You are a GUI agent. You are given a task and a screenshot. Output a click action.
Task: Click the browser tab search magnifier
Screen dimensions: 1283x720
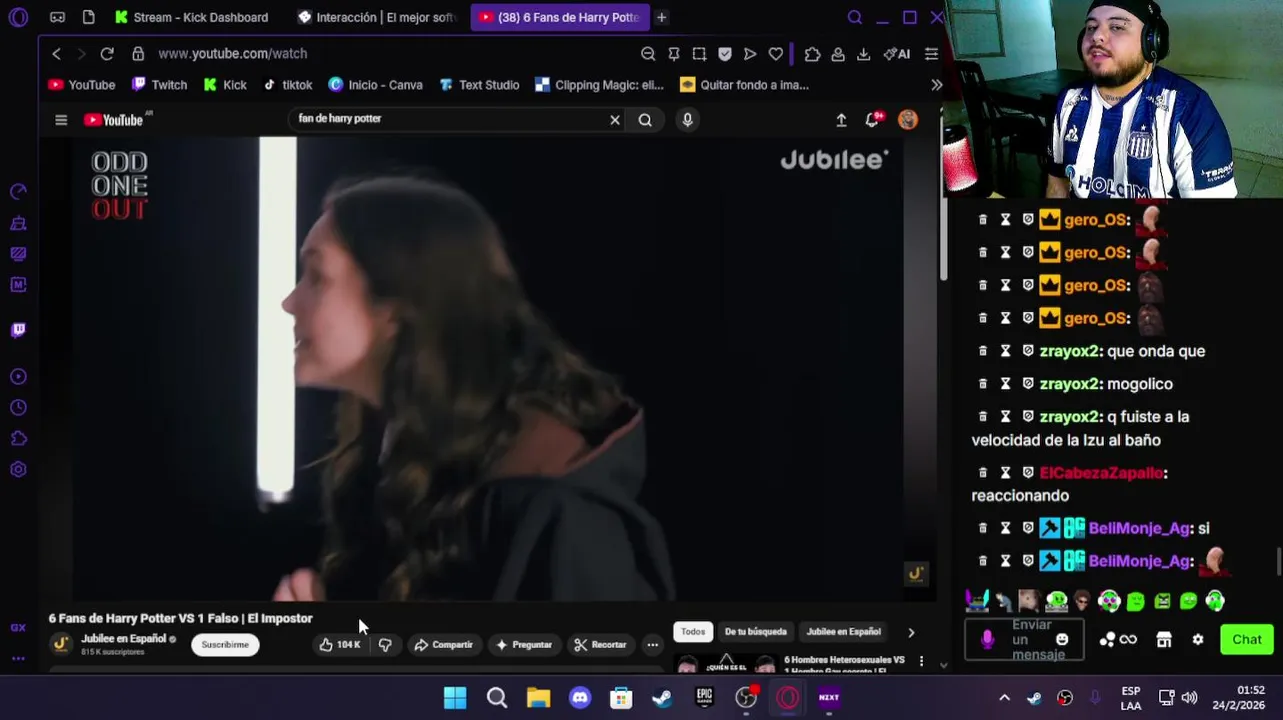(854, 17)
